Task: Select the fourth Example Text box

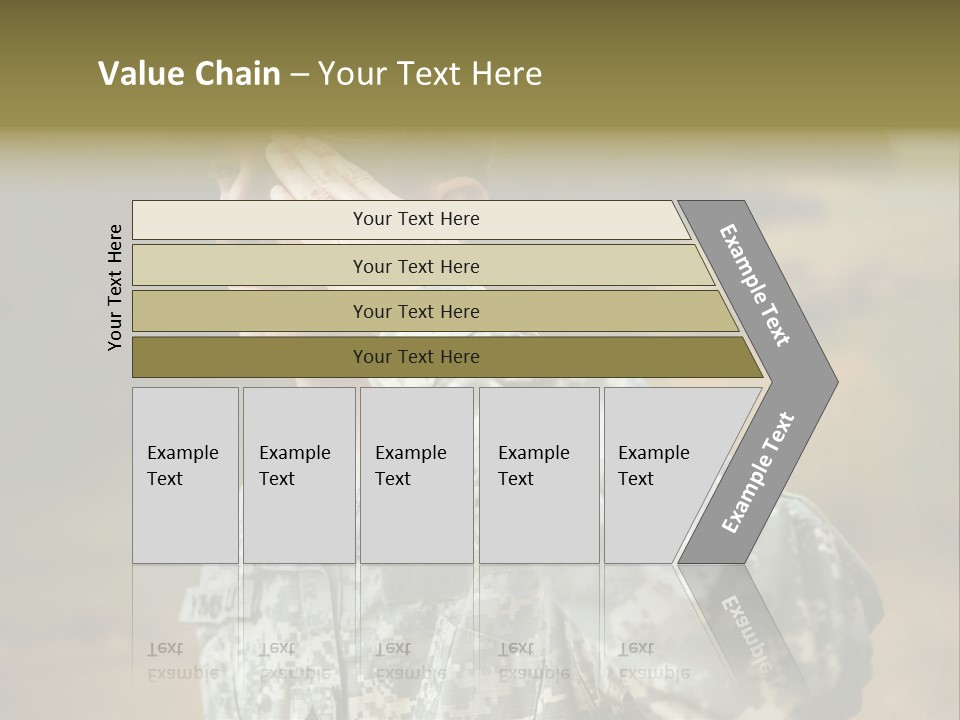Action: tap(538, 475)
